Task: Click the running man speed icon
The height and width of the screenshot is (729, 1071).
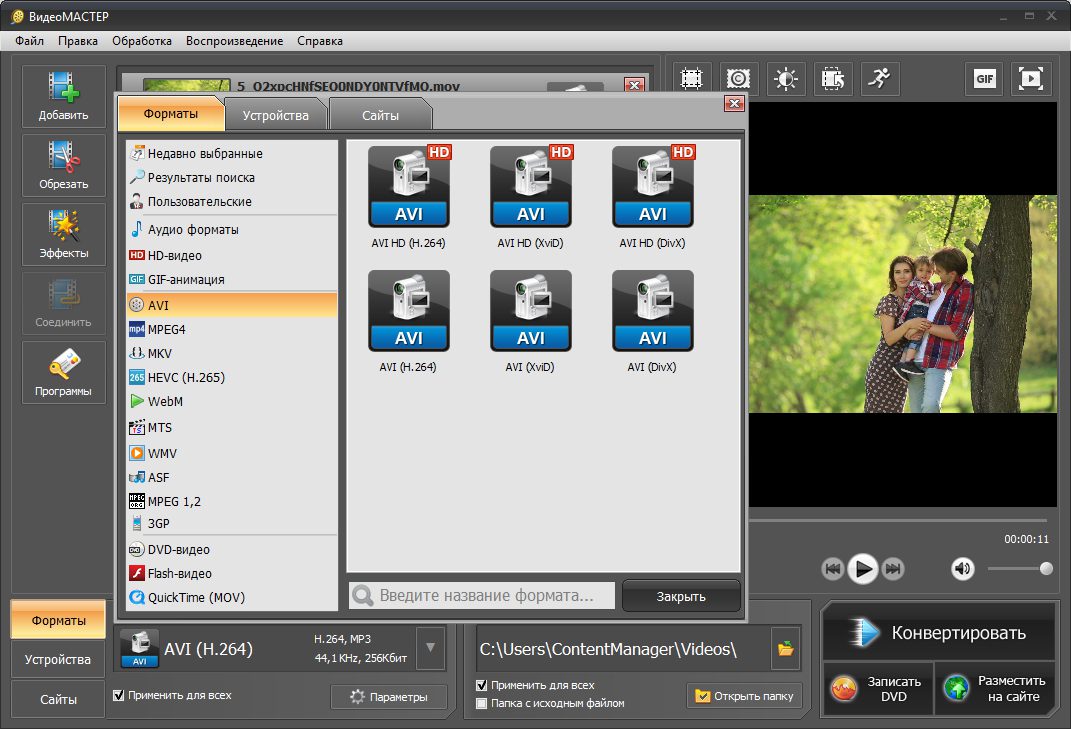Action: click(x=880, y=79)
